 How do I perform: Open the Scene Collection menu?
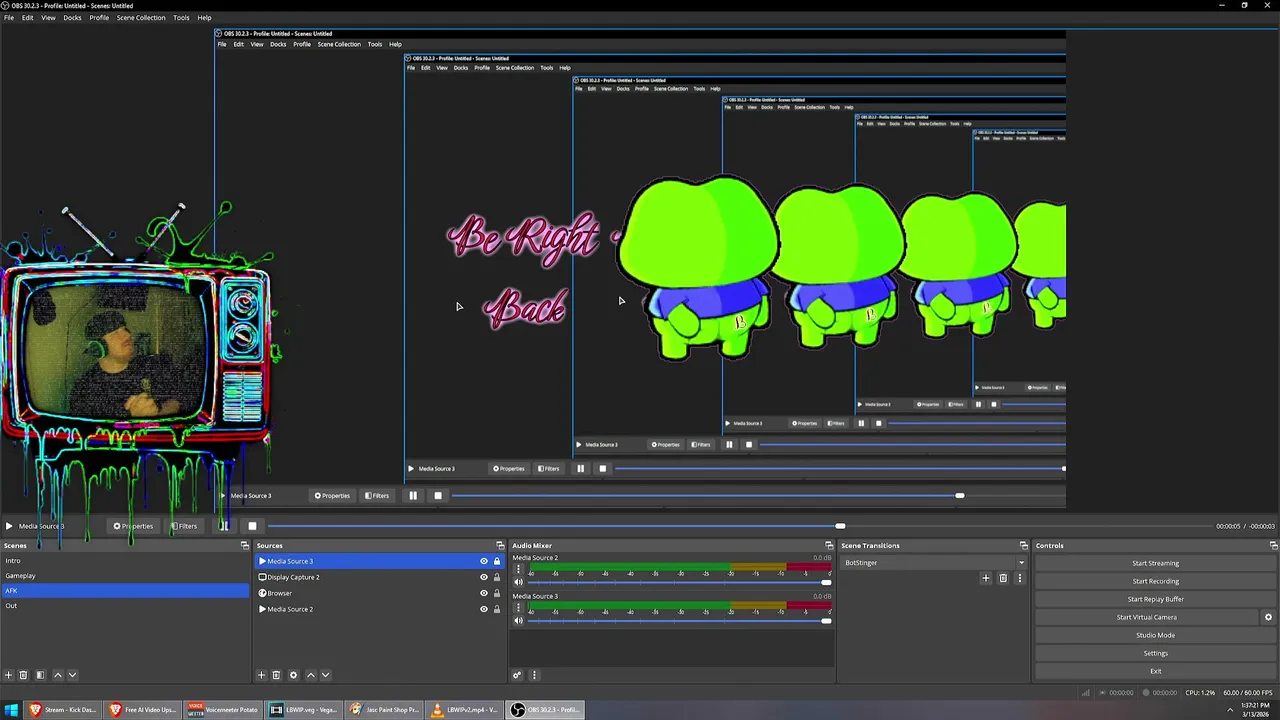tap(141, 17)
